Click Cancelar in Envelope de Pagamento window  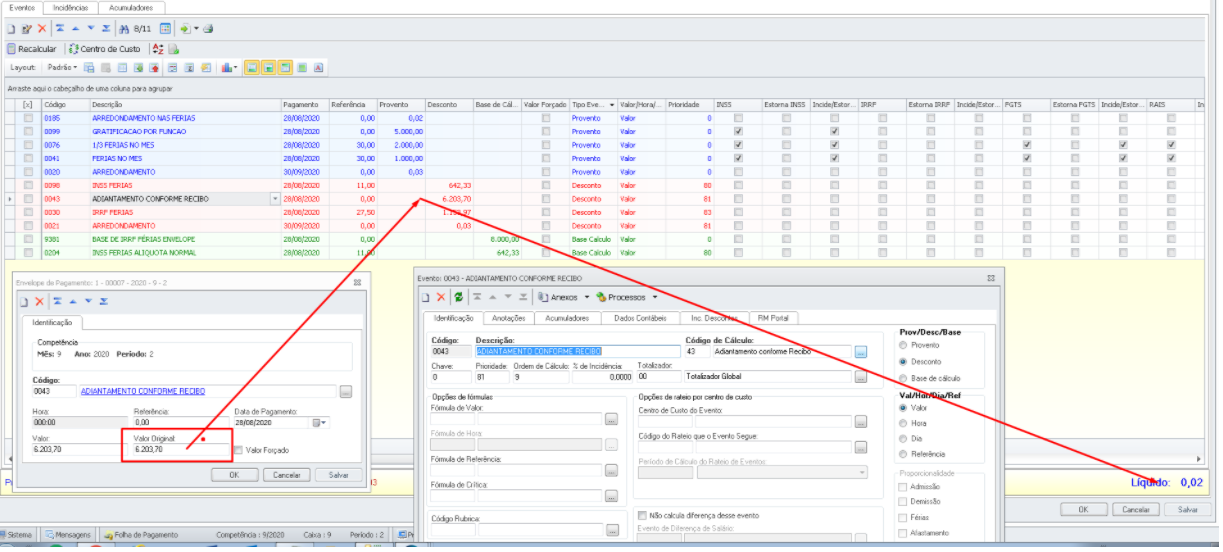point(286,475)
